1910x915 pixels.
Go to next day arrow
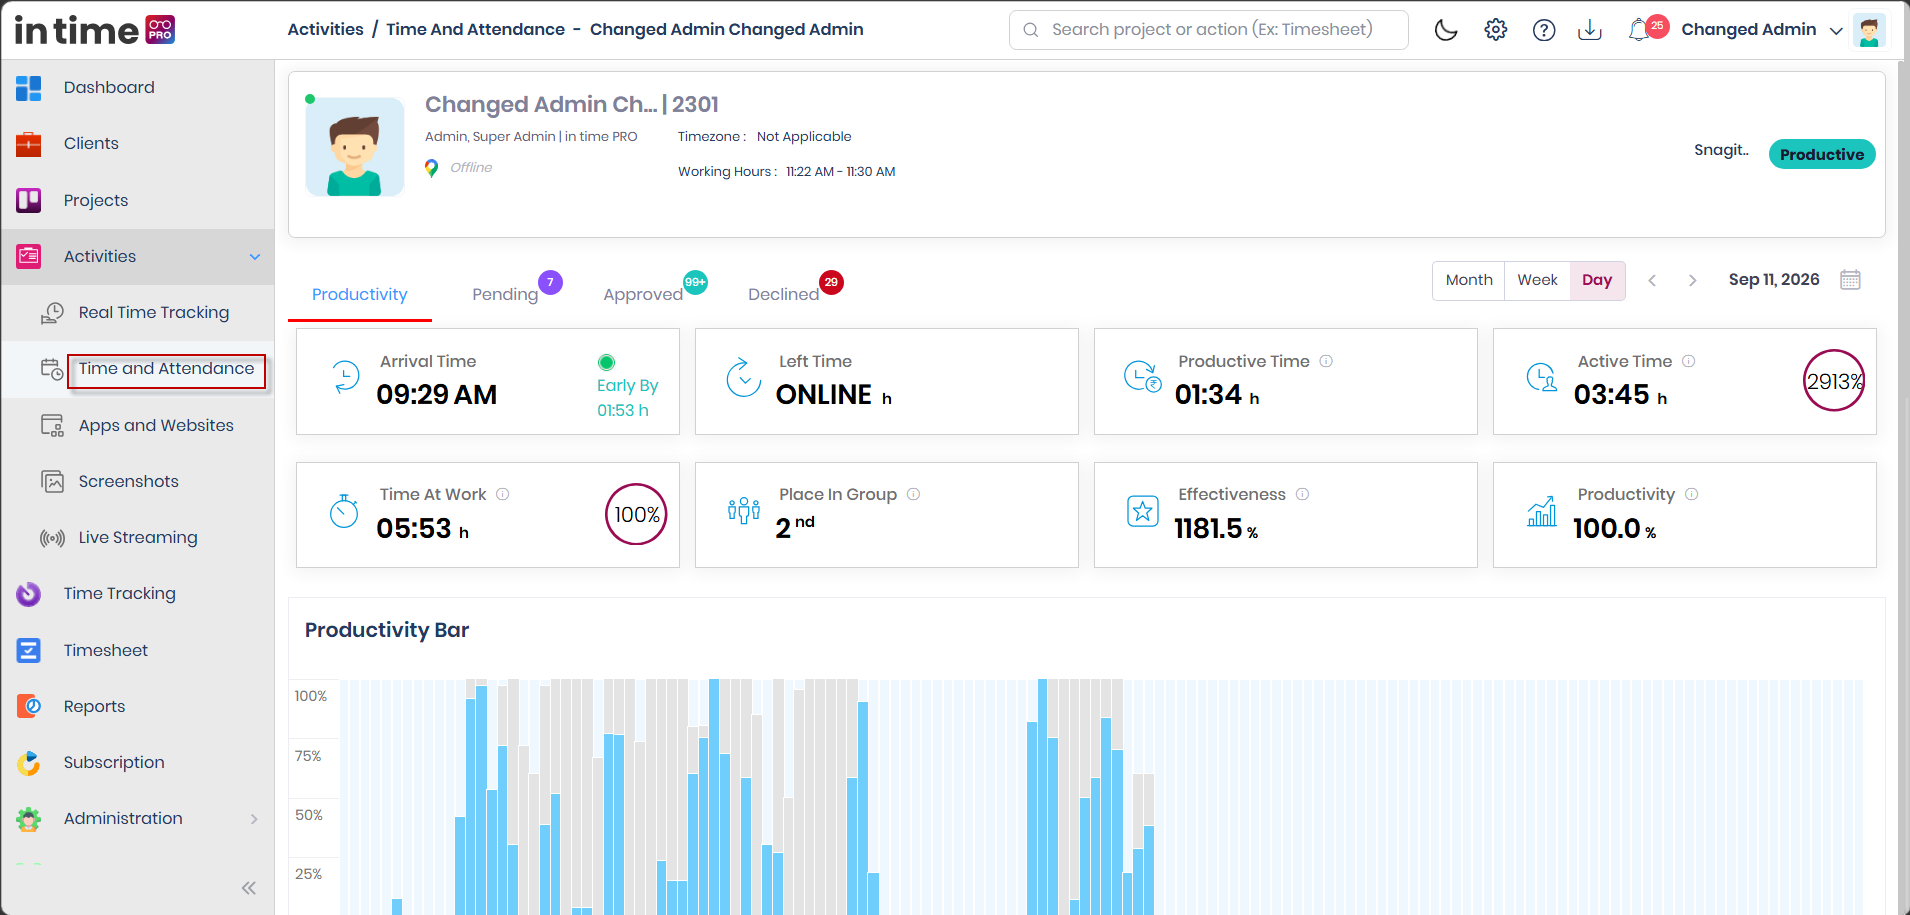tap(1692, 280)
